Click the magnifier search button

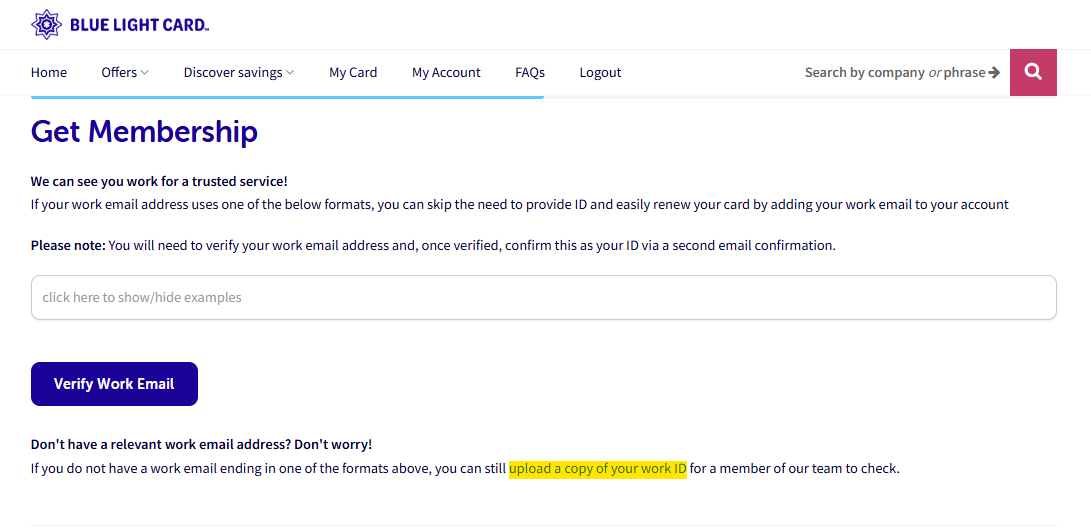1033,72
